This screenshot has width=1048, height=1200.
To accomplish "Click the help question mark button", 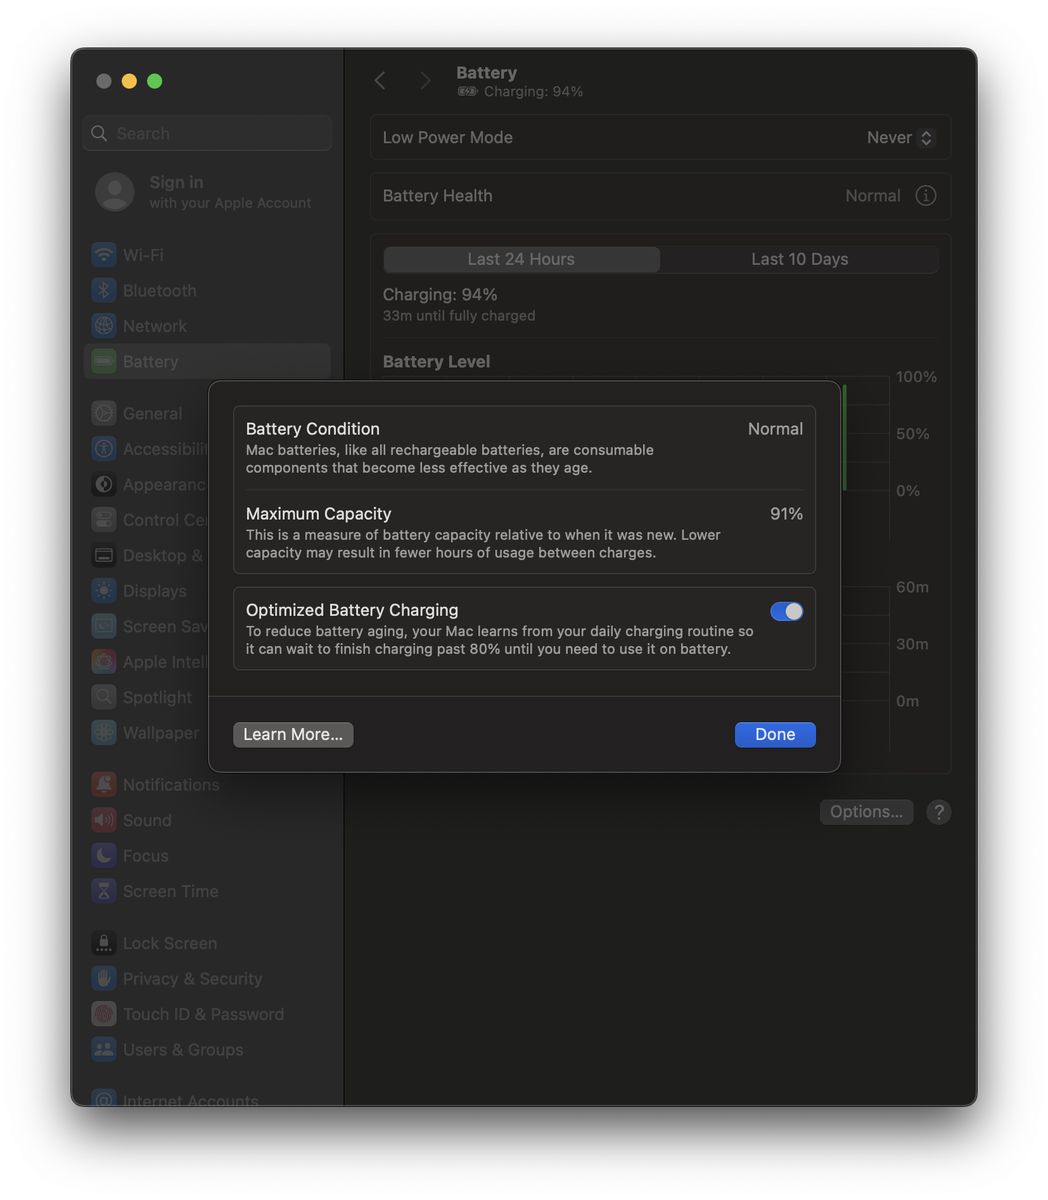I will (x=938, y=812).
